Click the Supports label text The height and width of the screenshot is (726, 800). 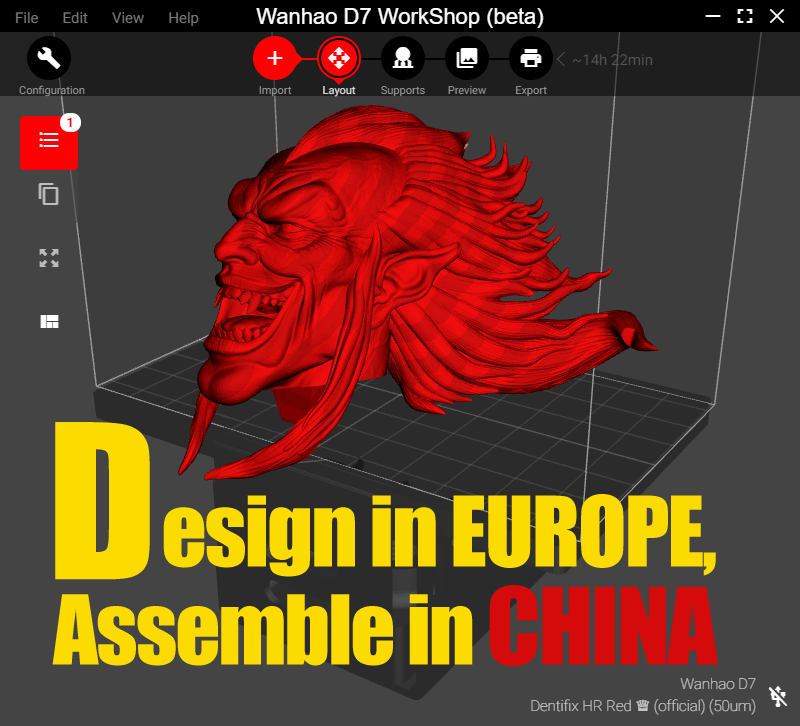[403, 90]
